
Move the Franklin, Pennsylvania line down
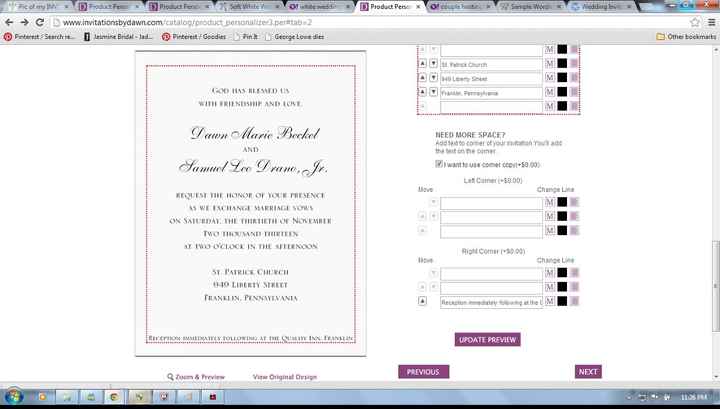[x=433, y=92]
